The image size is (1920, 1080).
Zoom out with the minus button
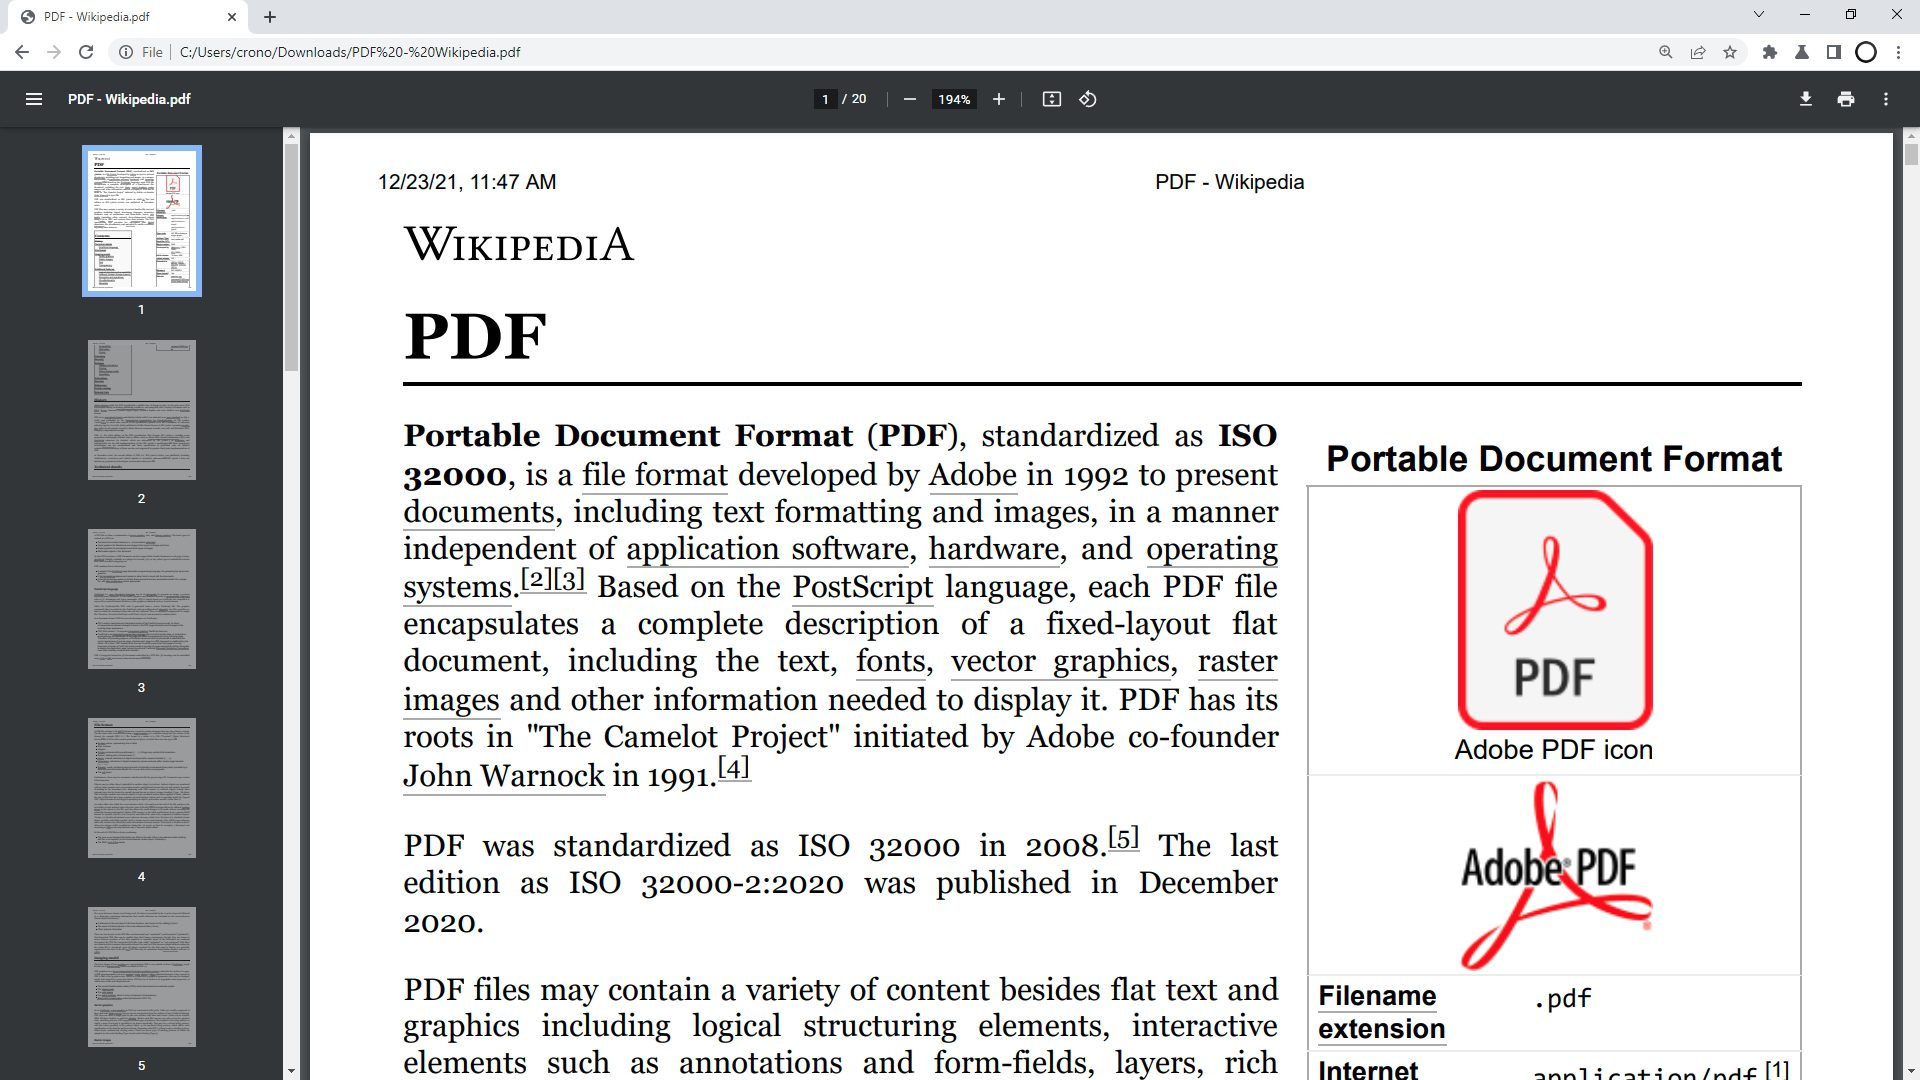tap(909, 99)
